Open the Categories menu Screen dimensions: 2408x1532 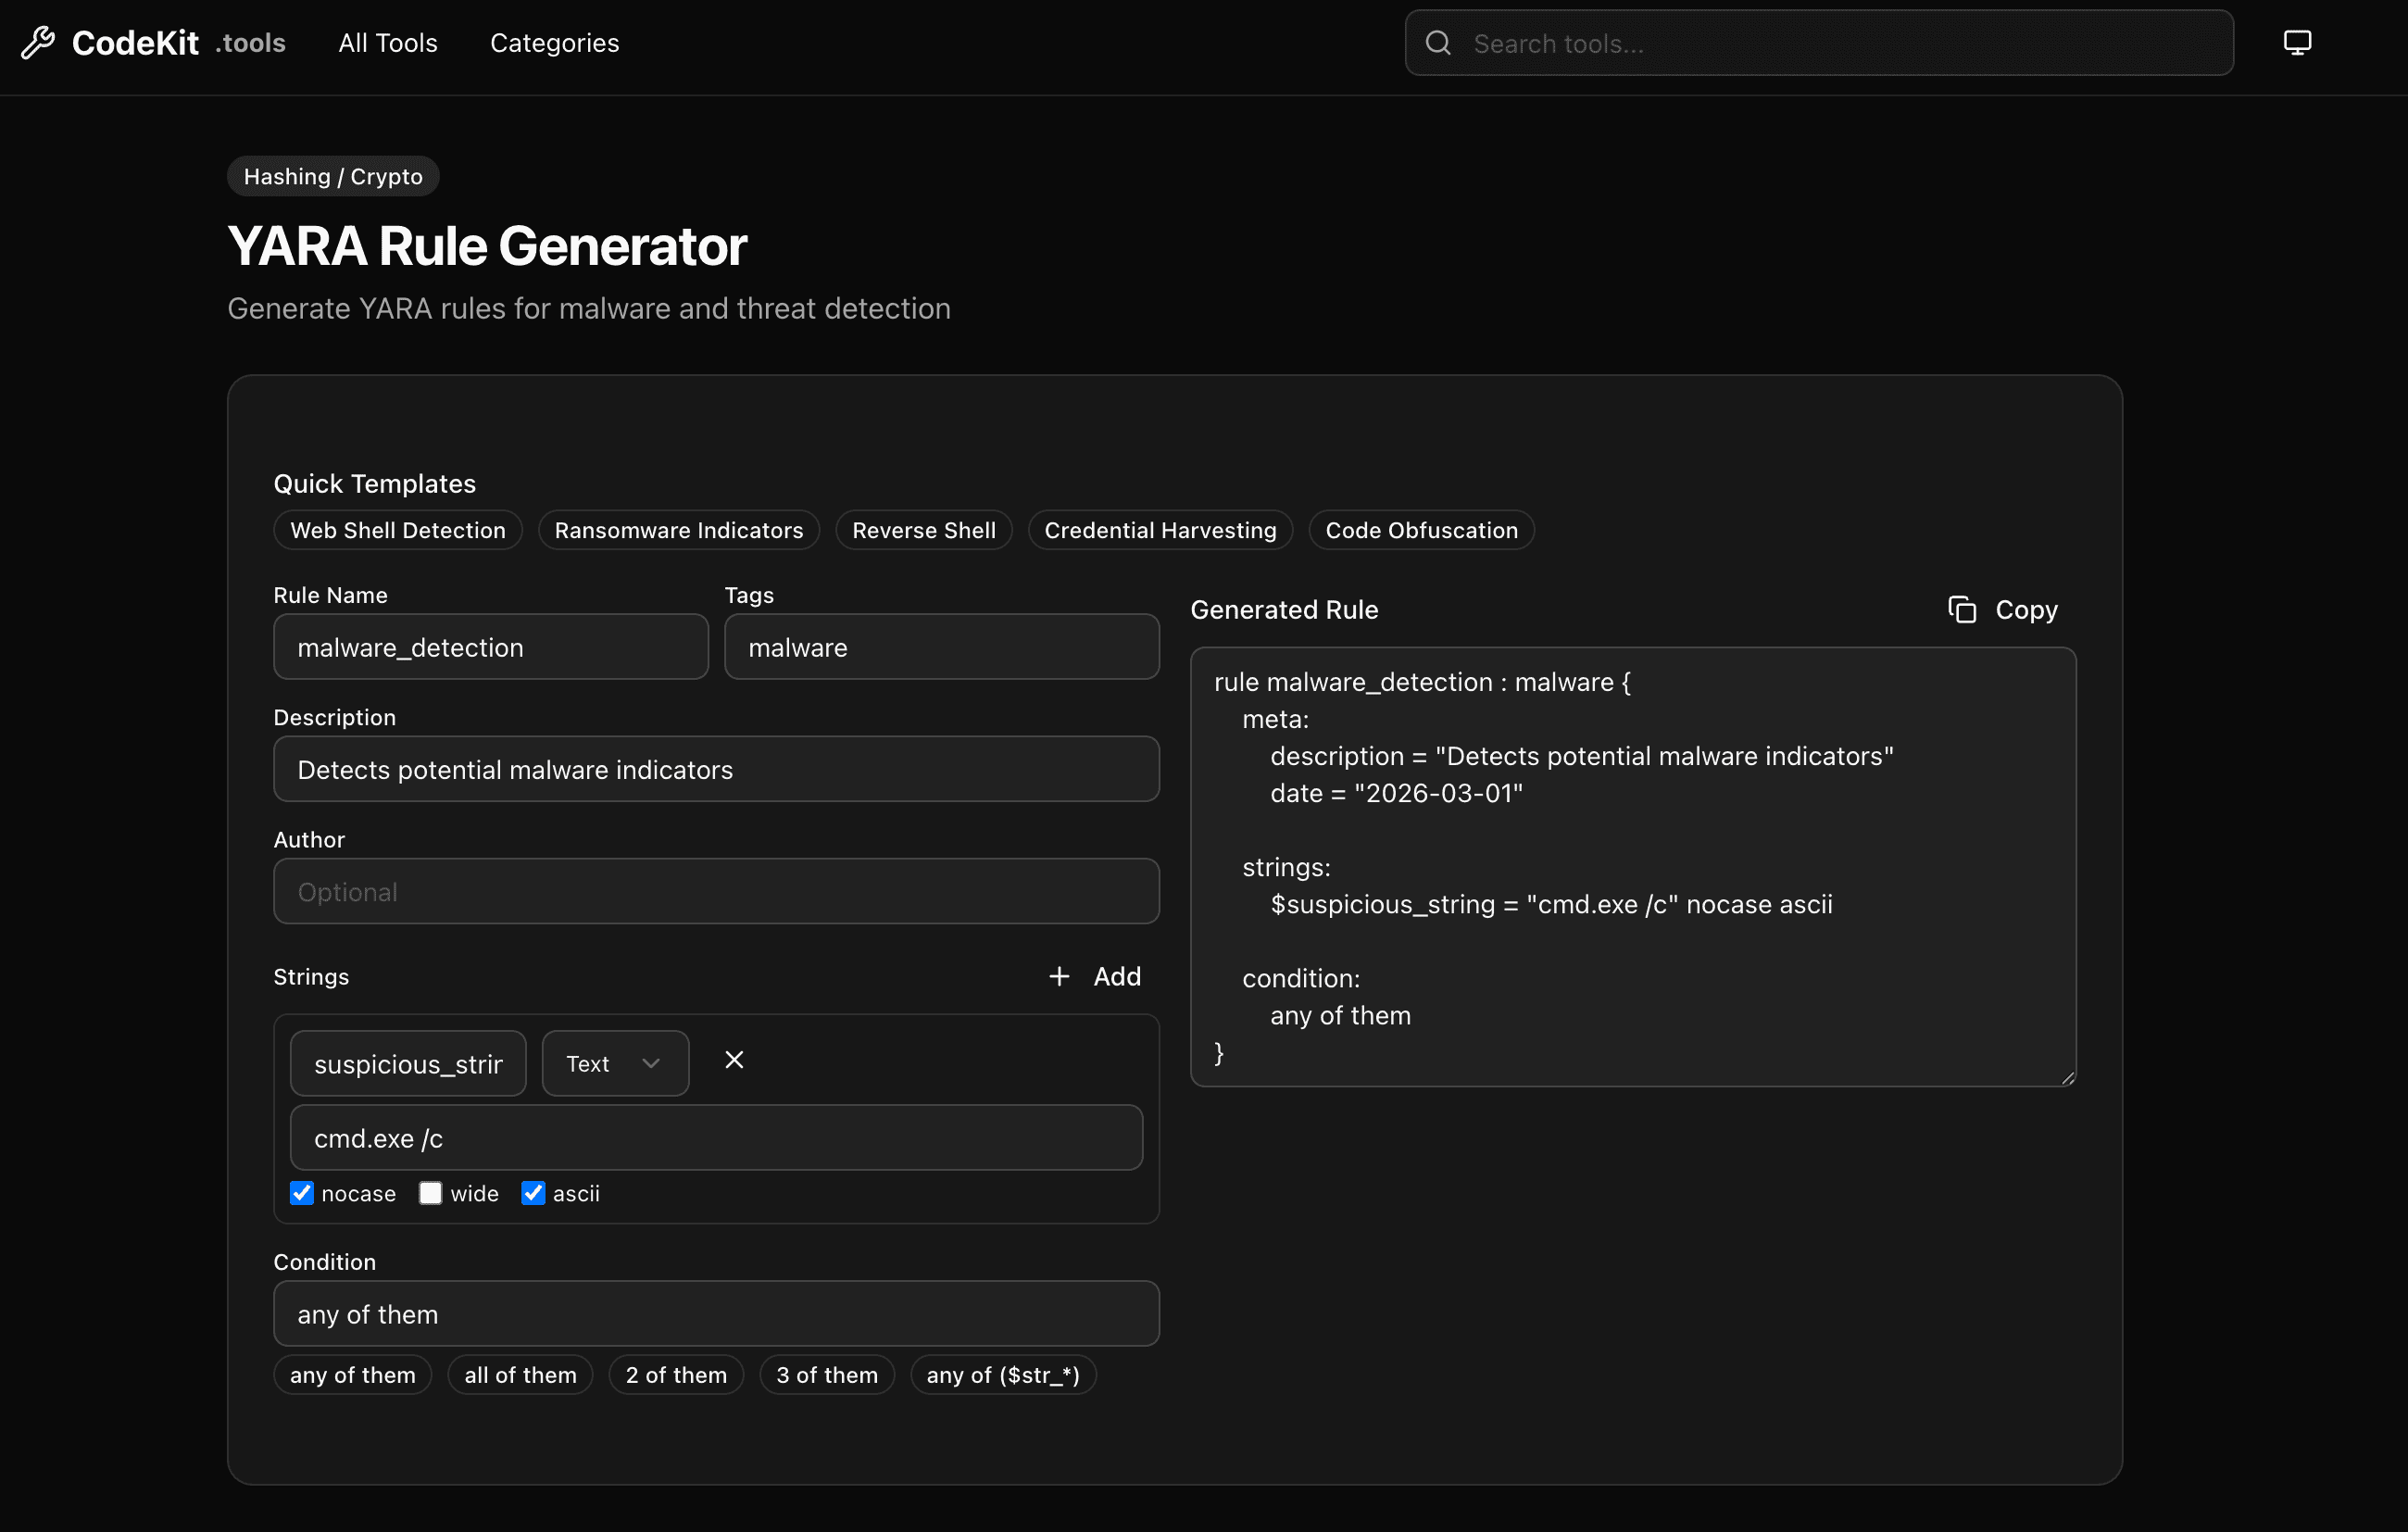click(554, 43)
